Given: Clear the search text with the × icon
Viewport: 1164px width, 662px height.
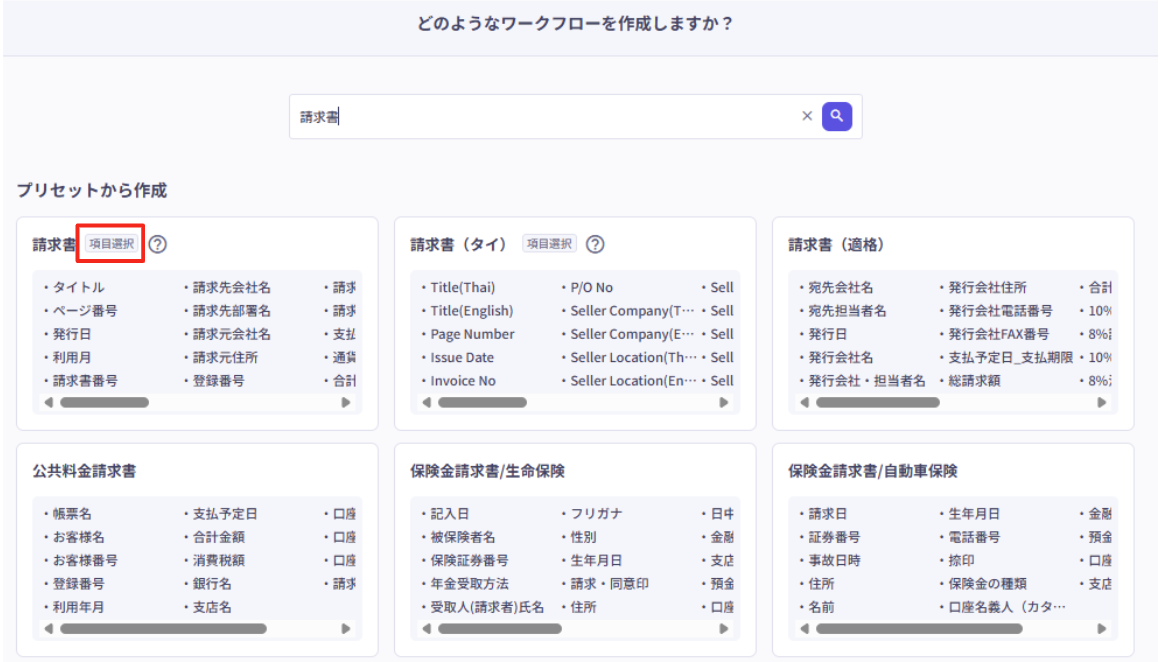Looking at the screenshot, I should tap(807, 115).
